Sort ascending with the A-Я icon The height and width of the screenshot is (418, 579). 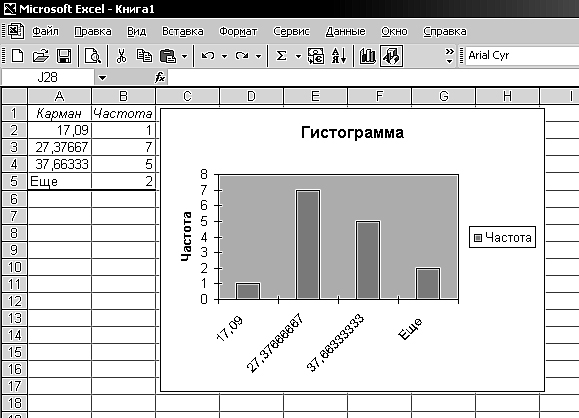click(339, 56)
